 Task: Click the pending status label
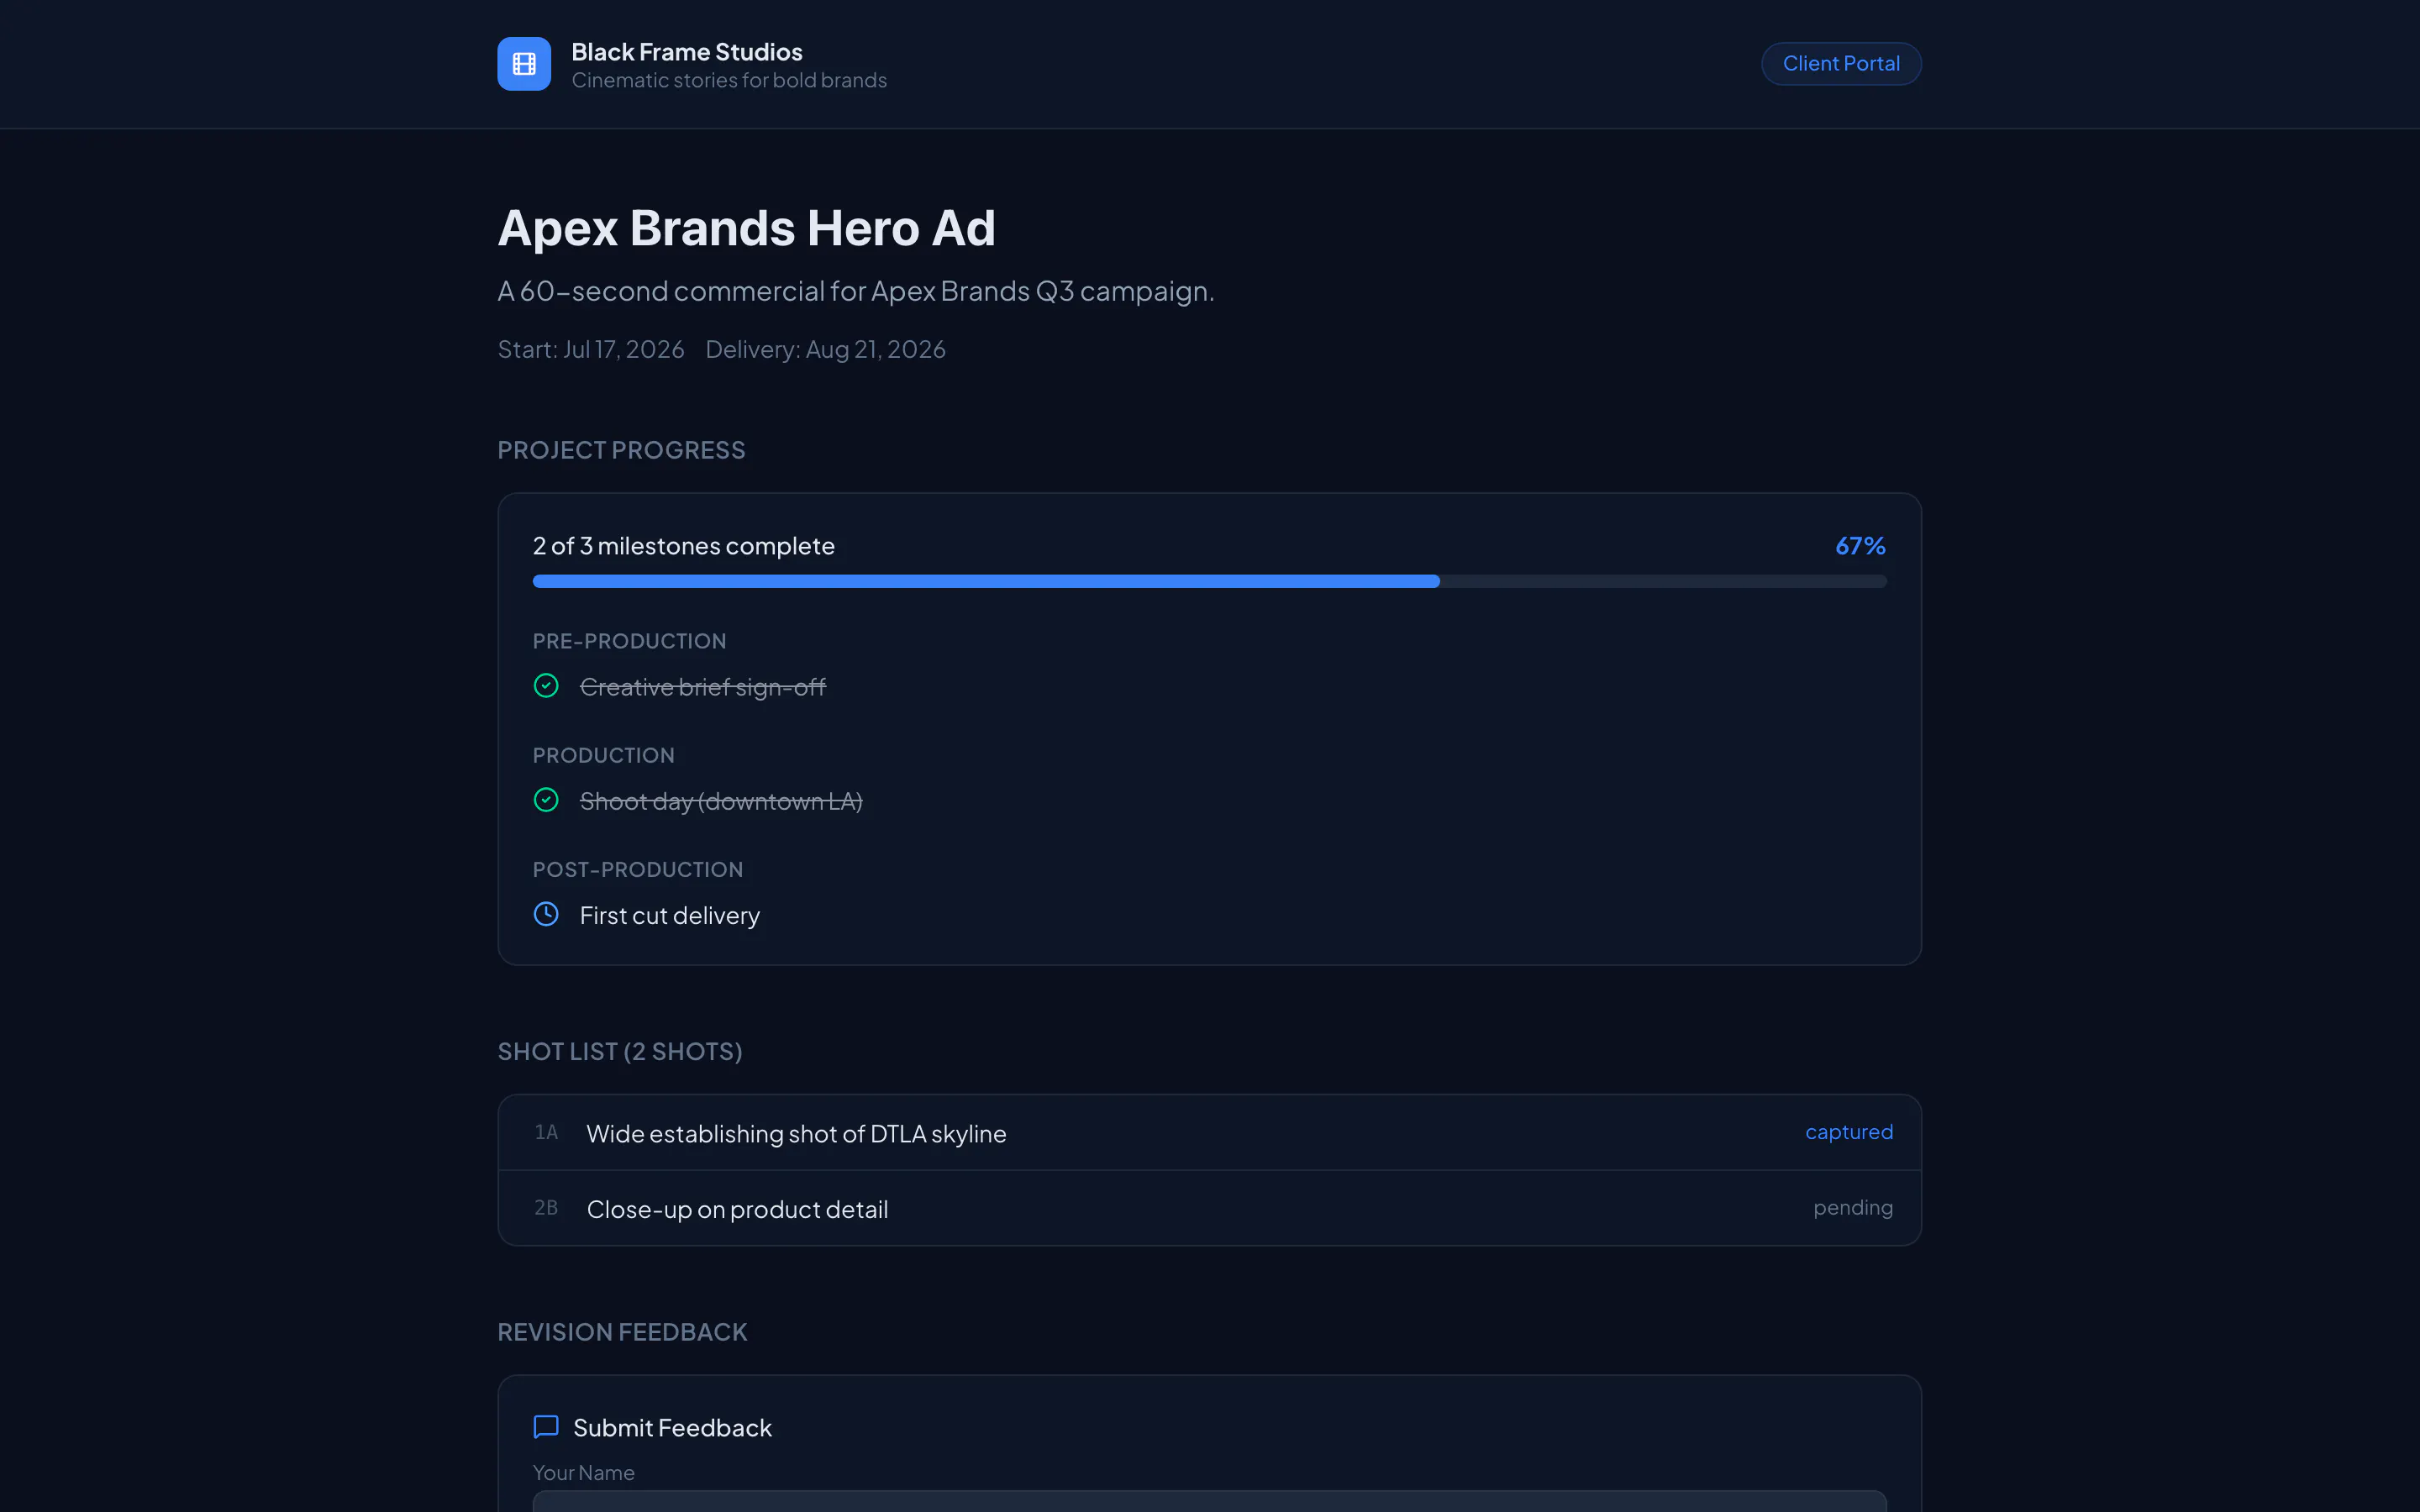(1853, 1208)
